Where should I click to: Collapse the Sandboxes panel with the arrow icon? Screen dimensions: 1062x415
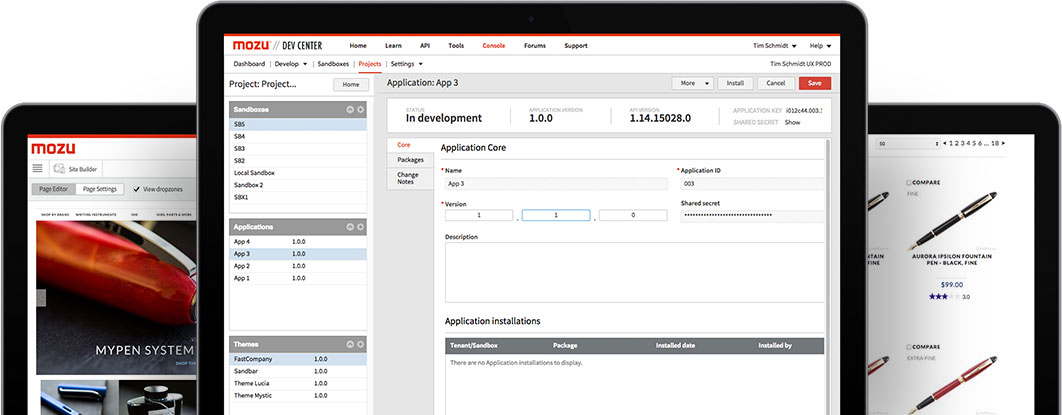pos(350,109)
